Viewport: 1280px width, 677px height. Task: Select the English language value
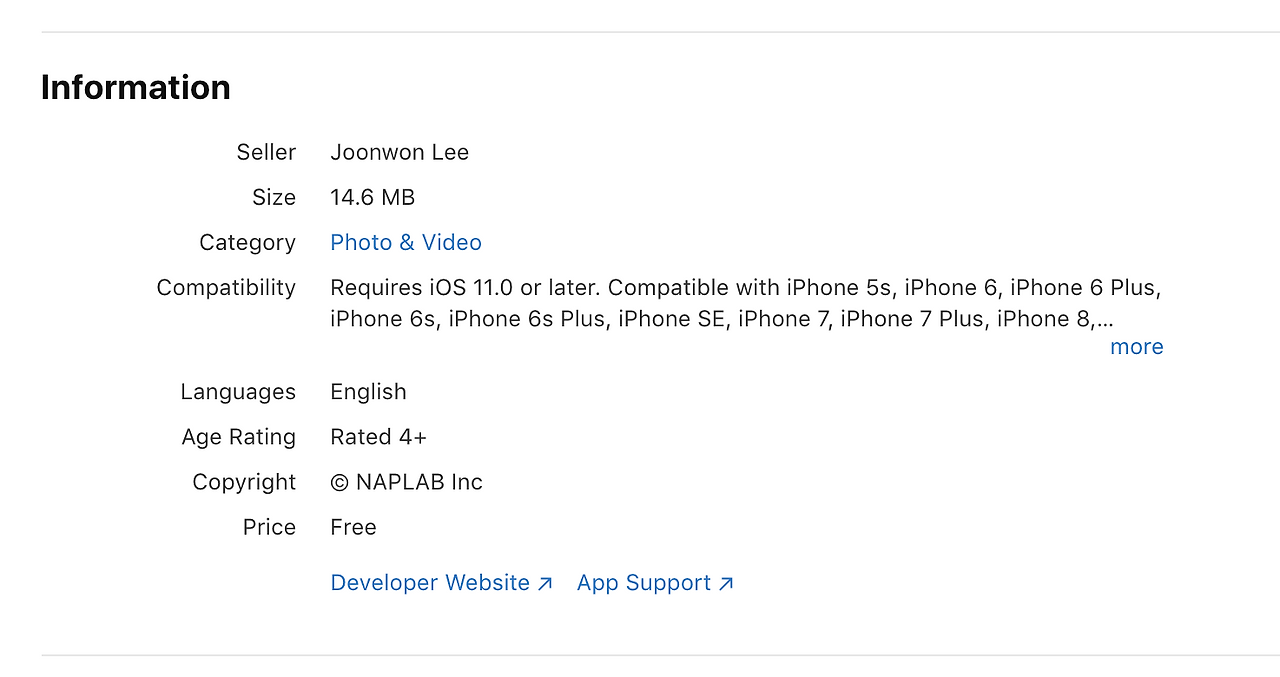coord(368,392)
